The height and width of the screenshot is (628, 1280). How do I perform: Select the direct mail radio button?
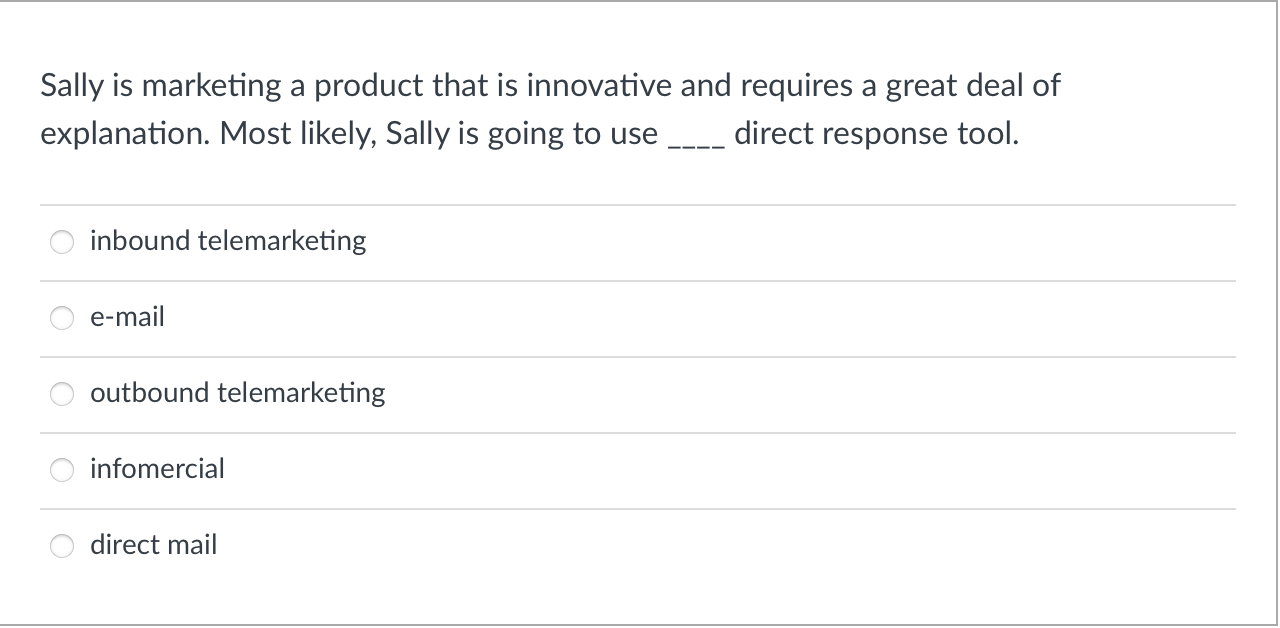point(62,545)
